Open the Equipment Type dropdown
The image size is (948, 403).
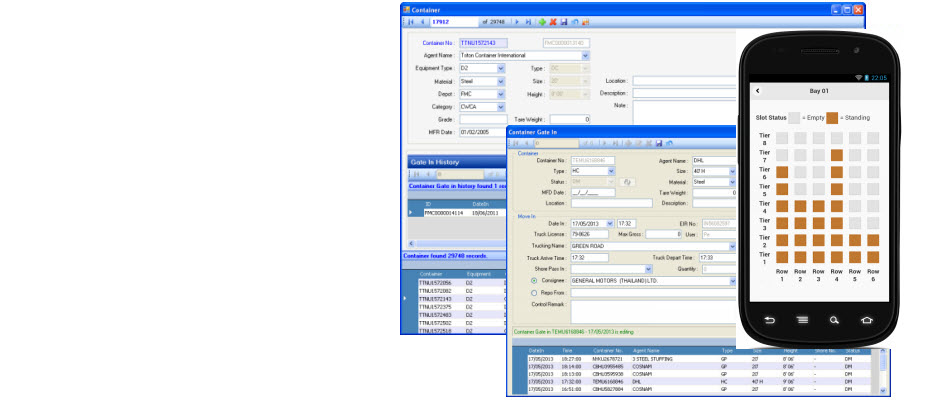pos(501,68)
